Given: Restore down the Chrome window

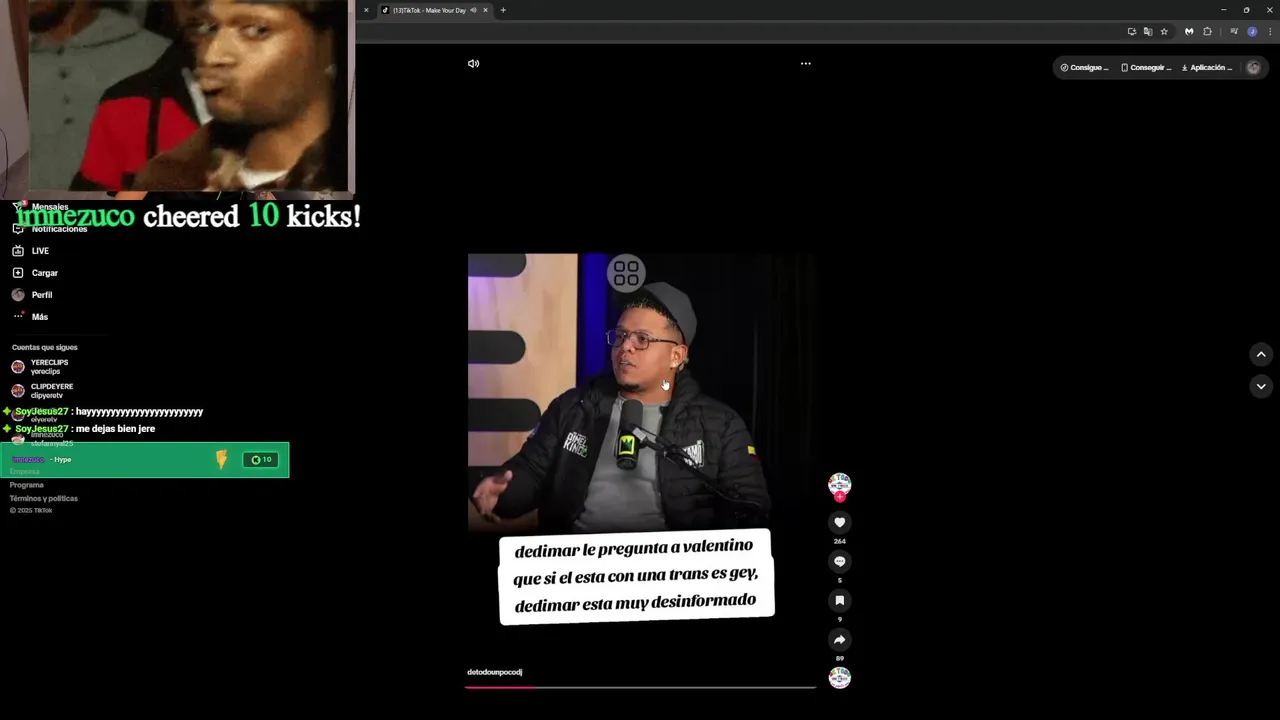Looking at the screenshot, I should tap(1246, 10).
